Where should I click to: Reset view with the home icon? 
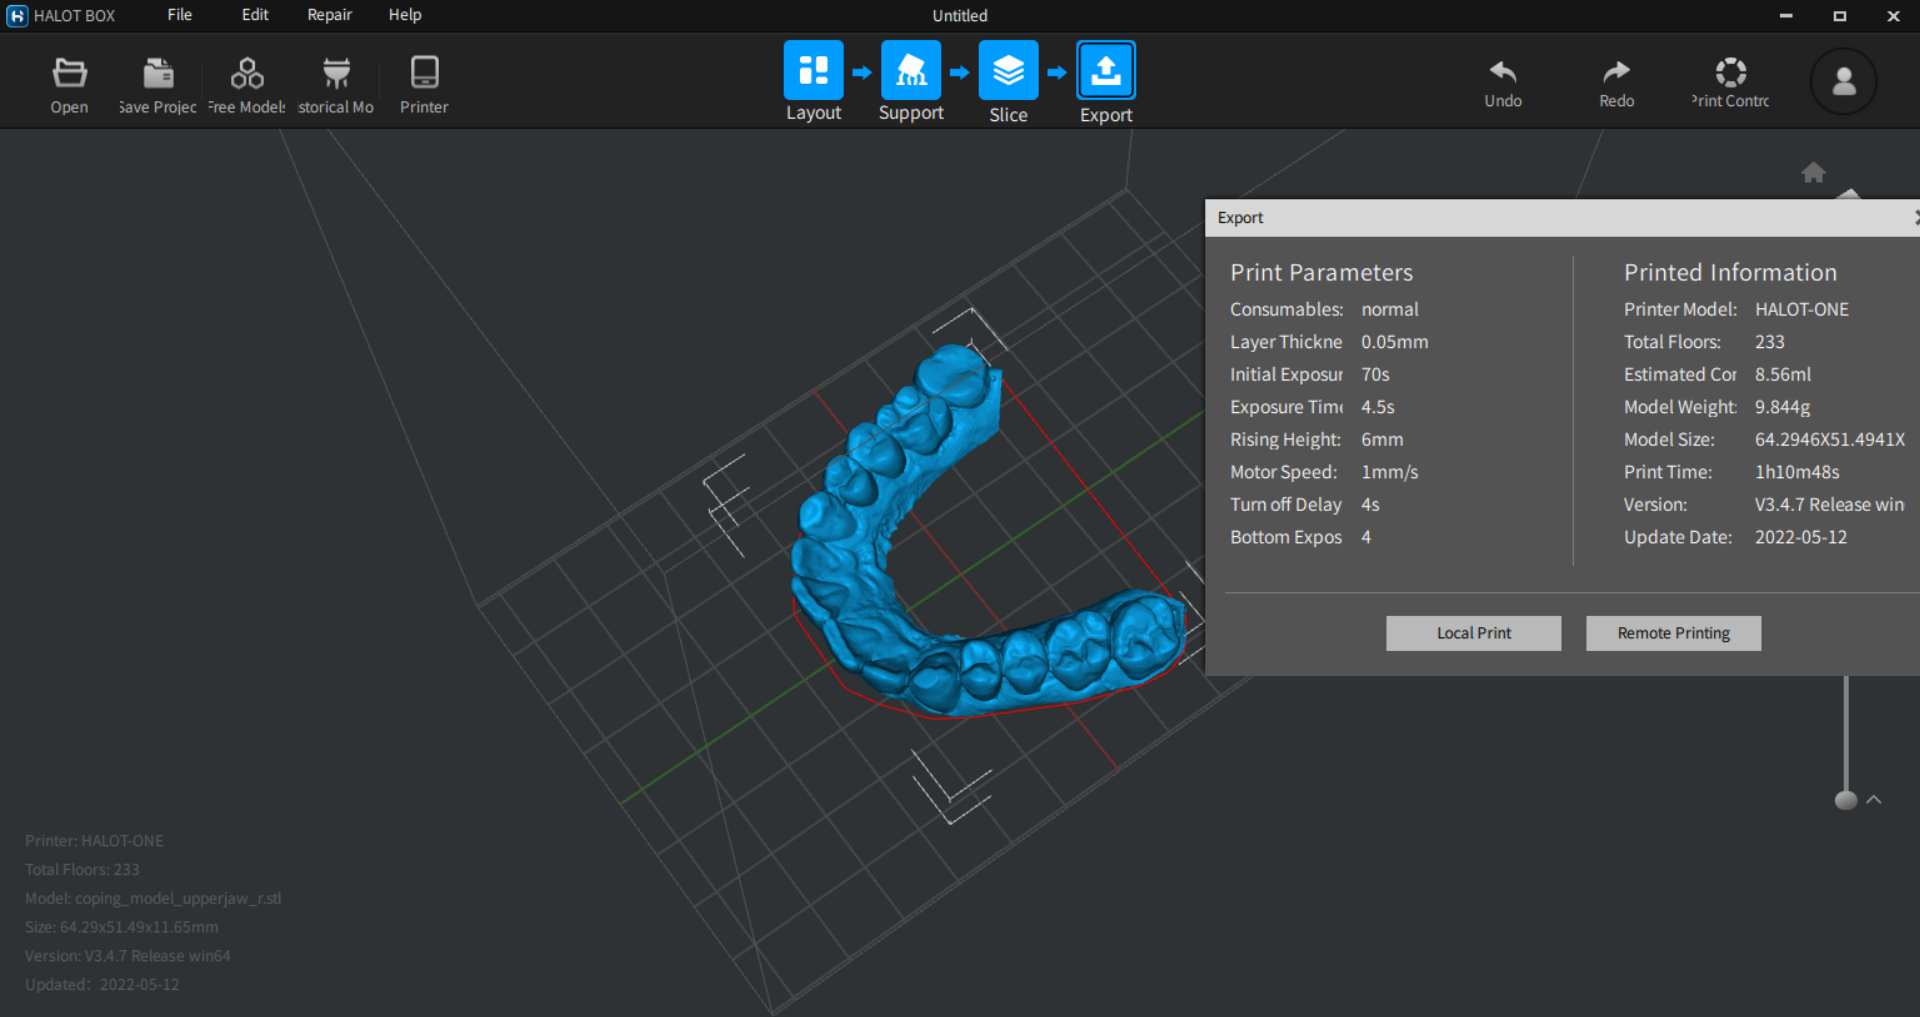[1813, 172]
